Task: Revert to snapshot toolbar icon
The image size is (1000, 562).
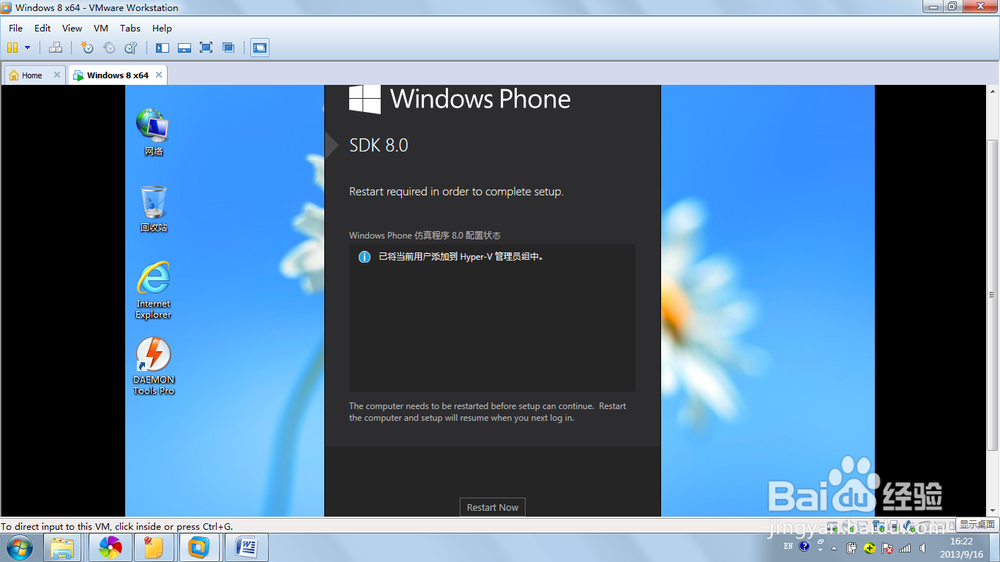Action: (x=109, y=48)
